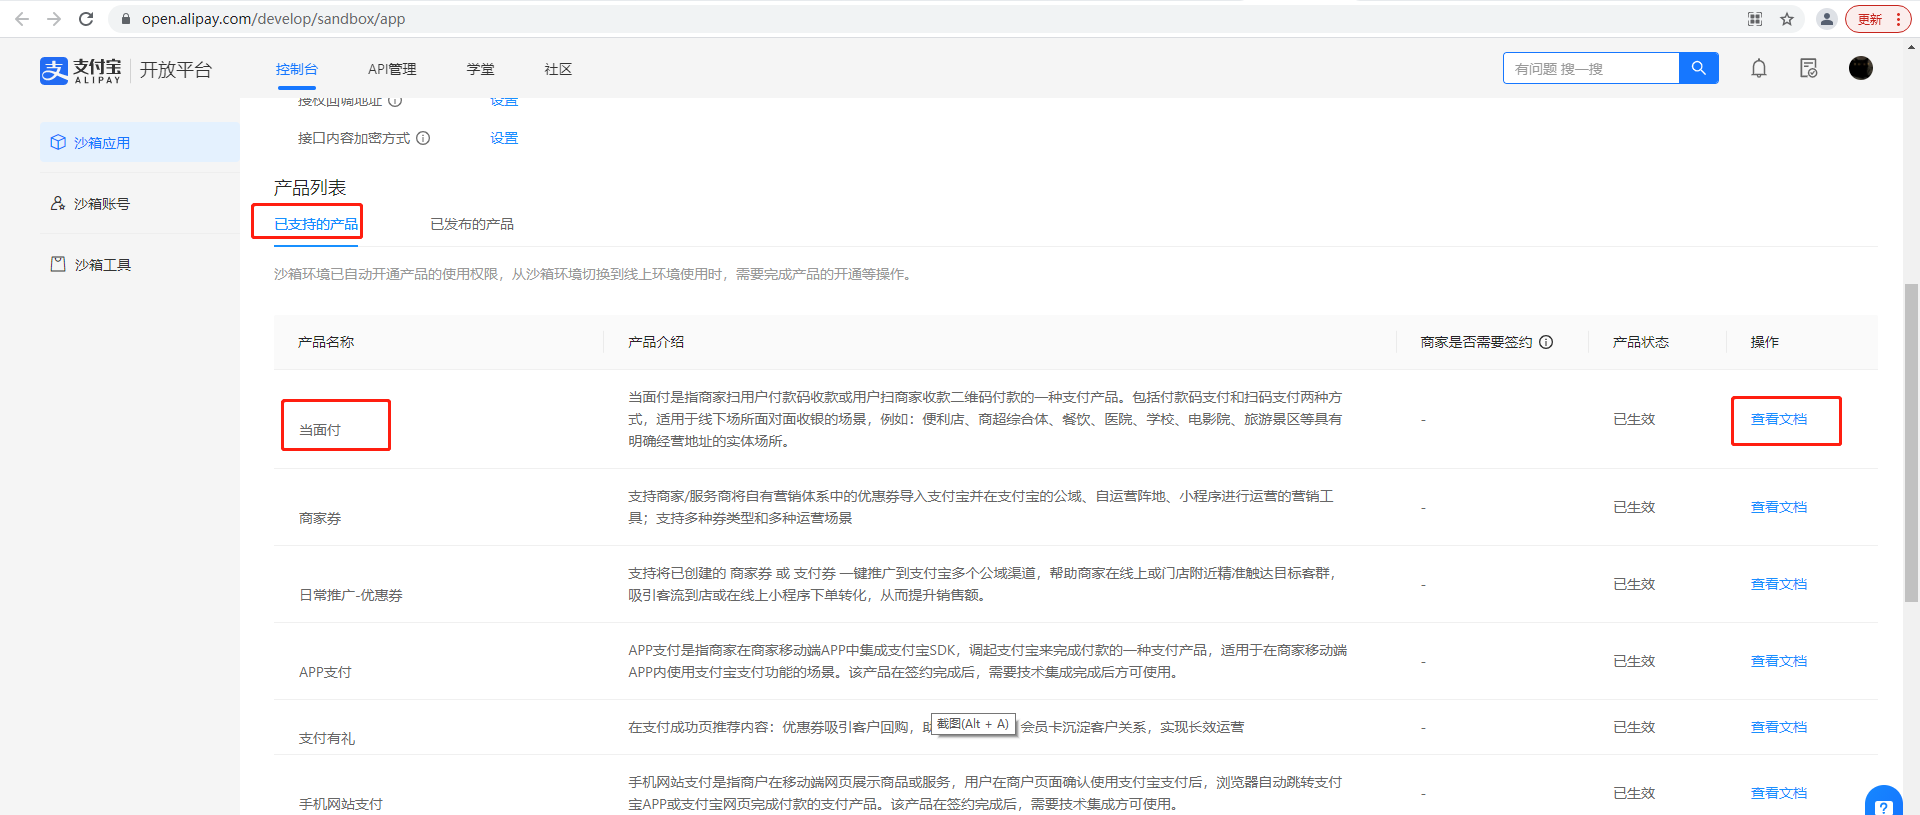Click product name 支付有礼
Viewport: 1920px width, 815px height.
coord(327,738)
